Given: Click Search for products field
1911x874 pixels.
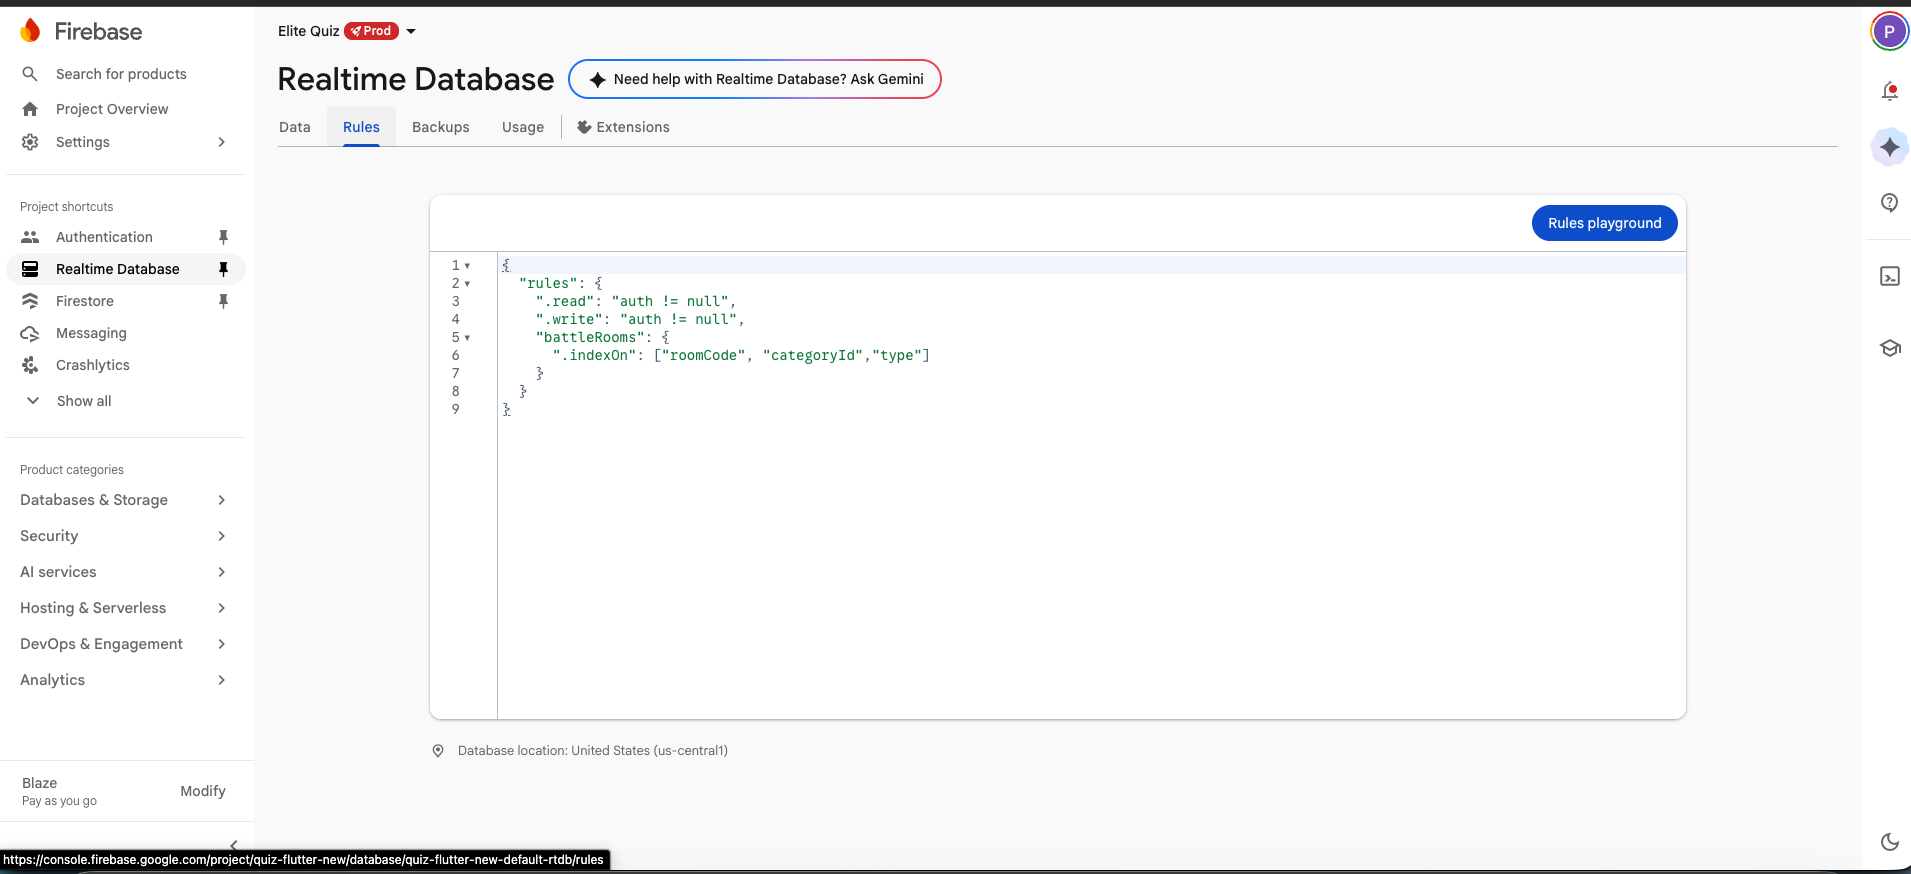Looking at the screenshot, I should point(121,74).
